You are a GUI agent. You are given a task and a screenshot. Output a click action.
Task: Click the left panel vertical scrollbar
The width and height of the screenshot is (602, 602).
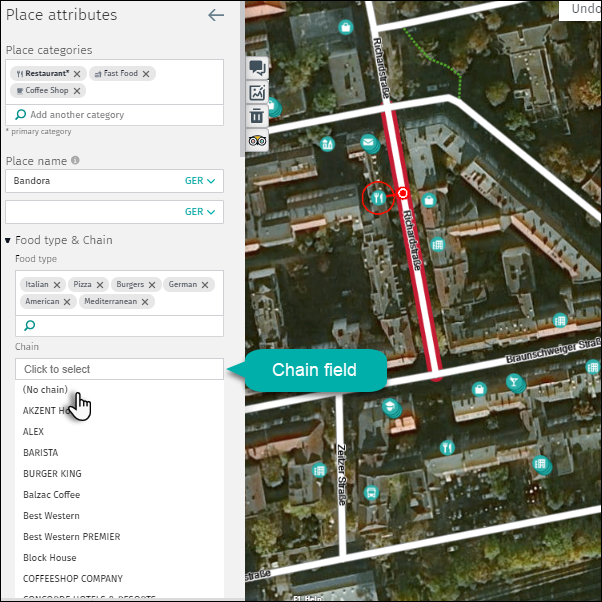(242, 79)
